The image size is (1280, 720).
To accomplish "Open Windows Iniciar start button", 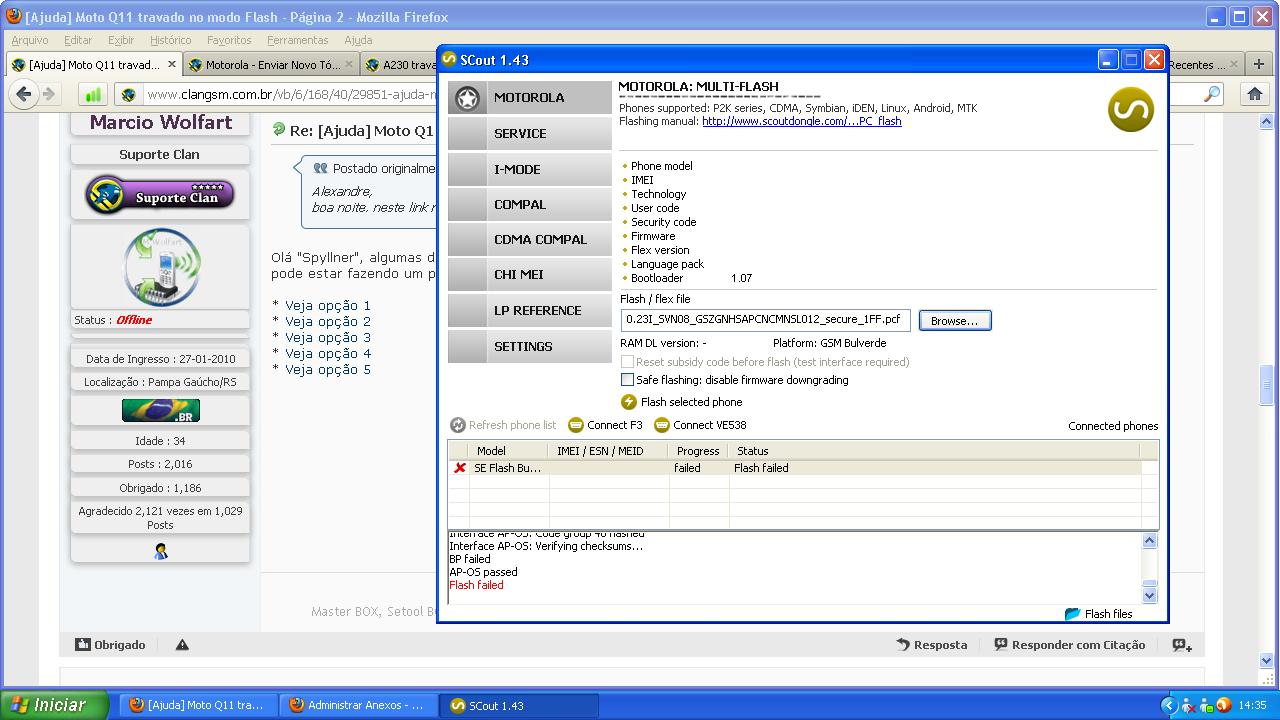I will point(55,705).
